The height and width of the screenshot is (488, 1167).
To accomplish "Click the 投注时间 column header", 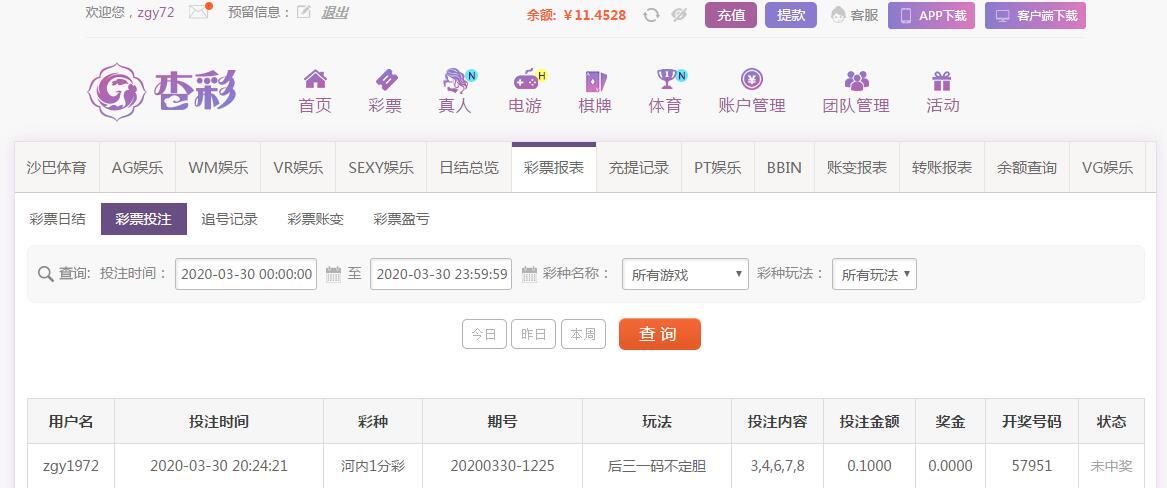I will 219,422.
